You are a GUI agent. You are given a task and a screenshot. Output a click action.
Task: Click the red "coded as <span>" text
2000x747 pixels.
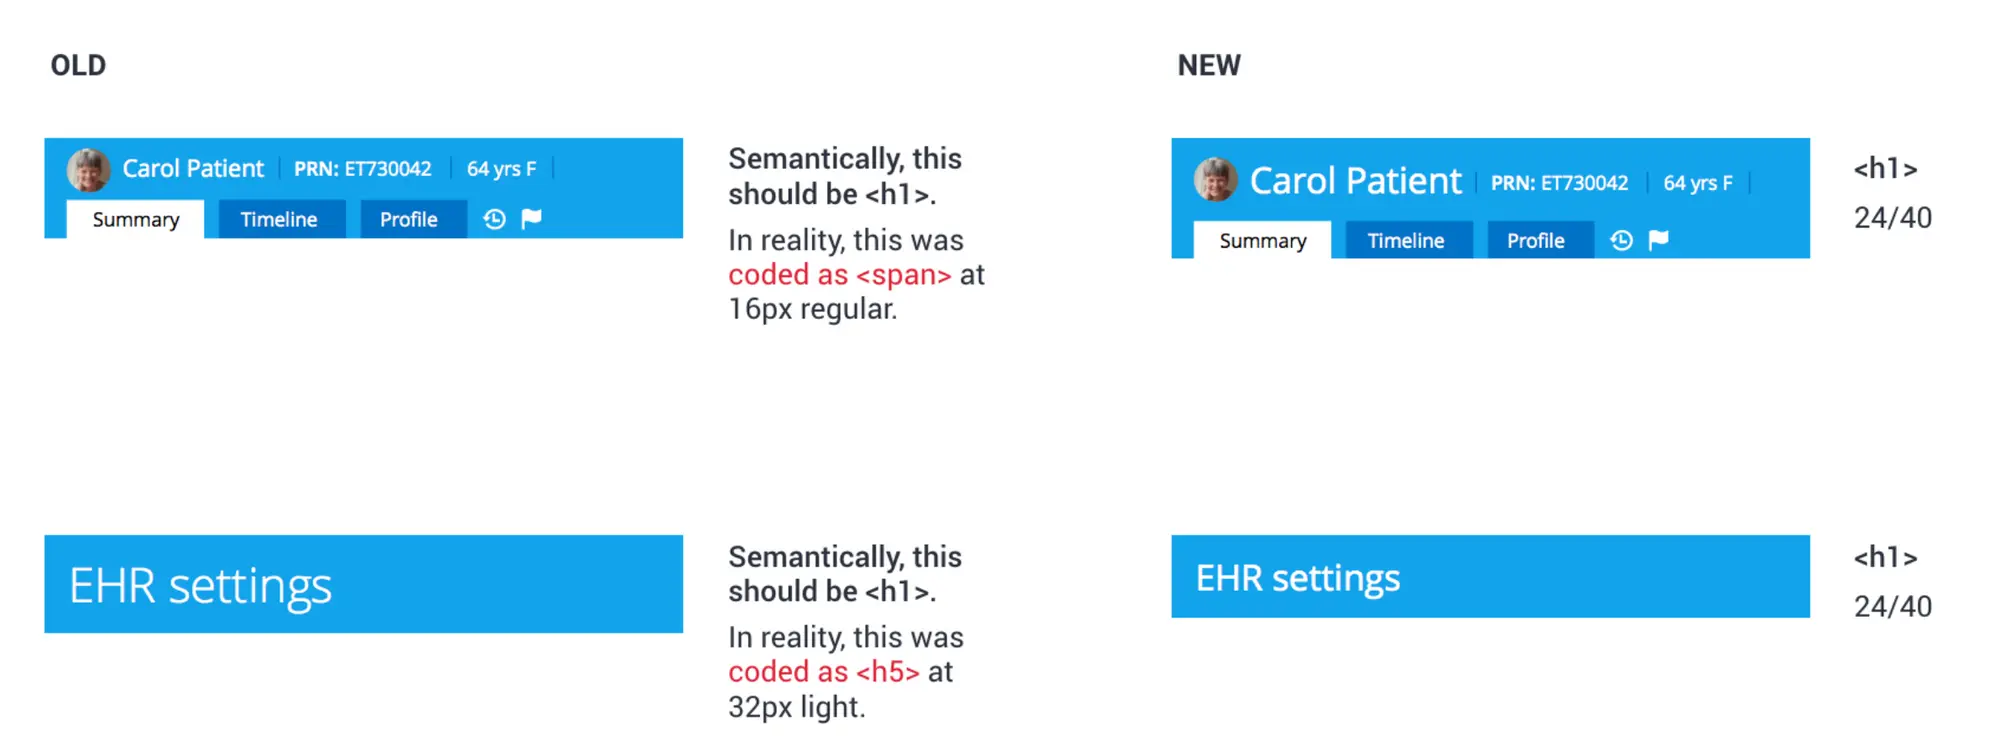[839, 275]
